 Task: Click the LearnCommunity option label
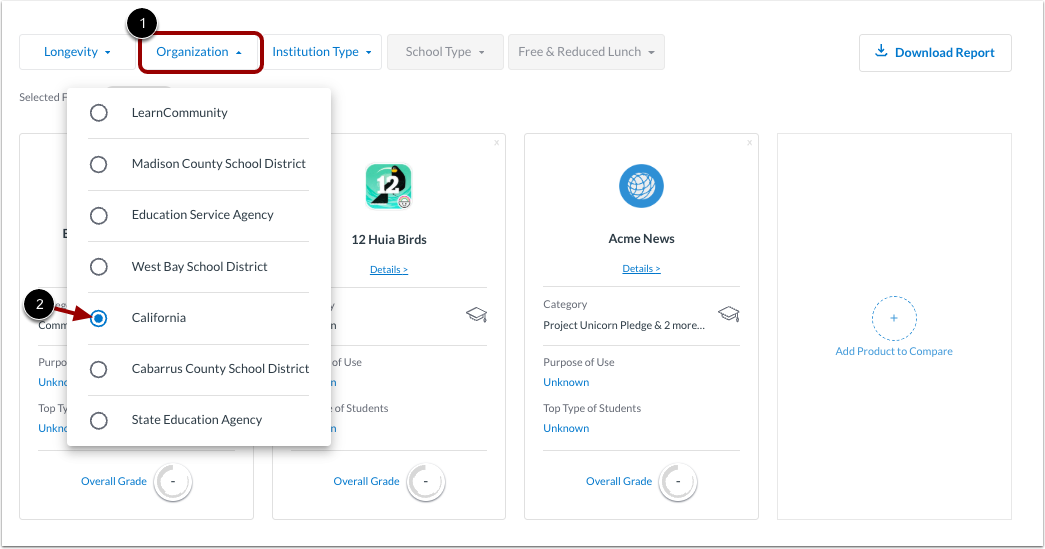(x=179, y=113)
